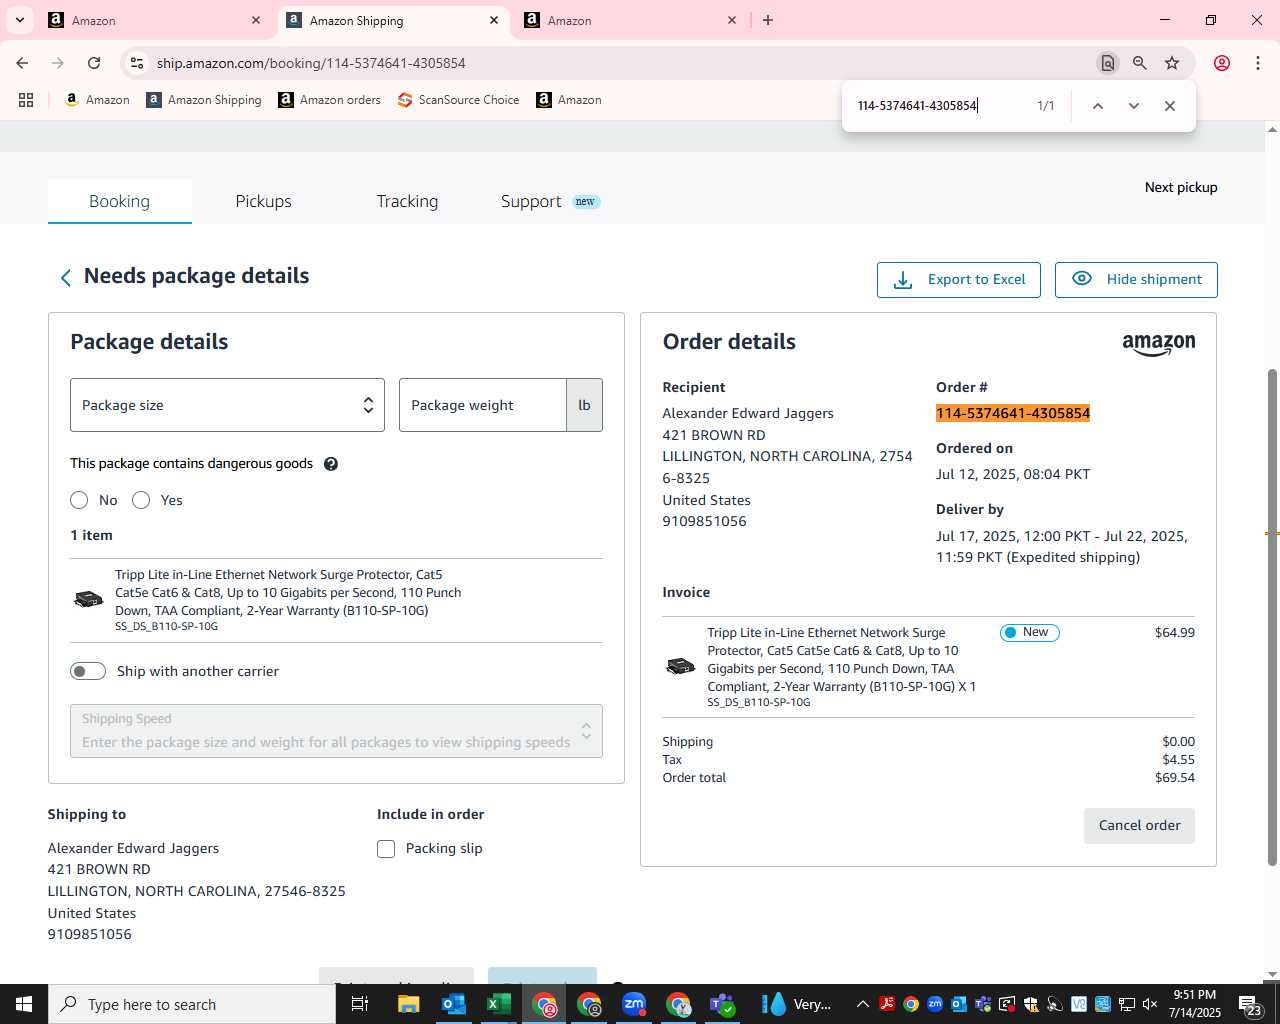
Task: Open the notifications center icon
Action: click(x=1249, y=1005)
